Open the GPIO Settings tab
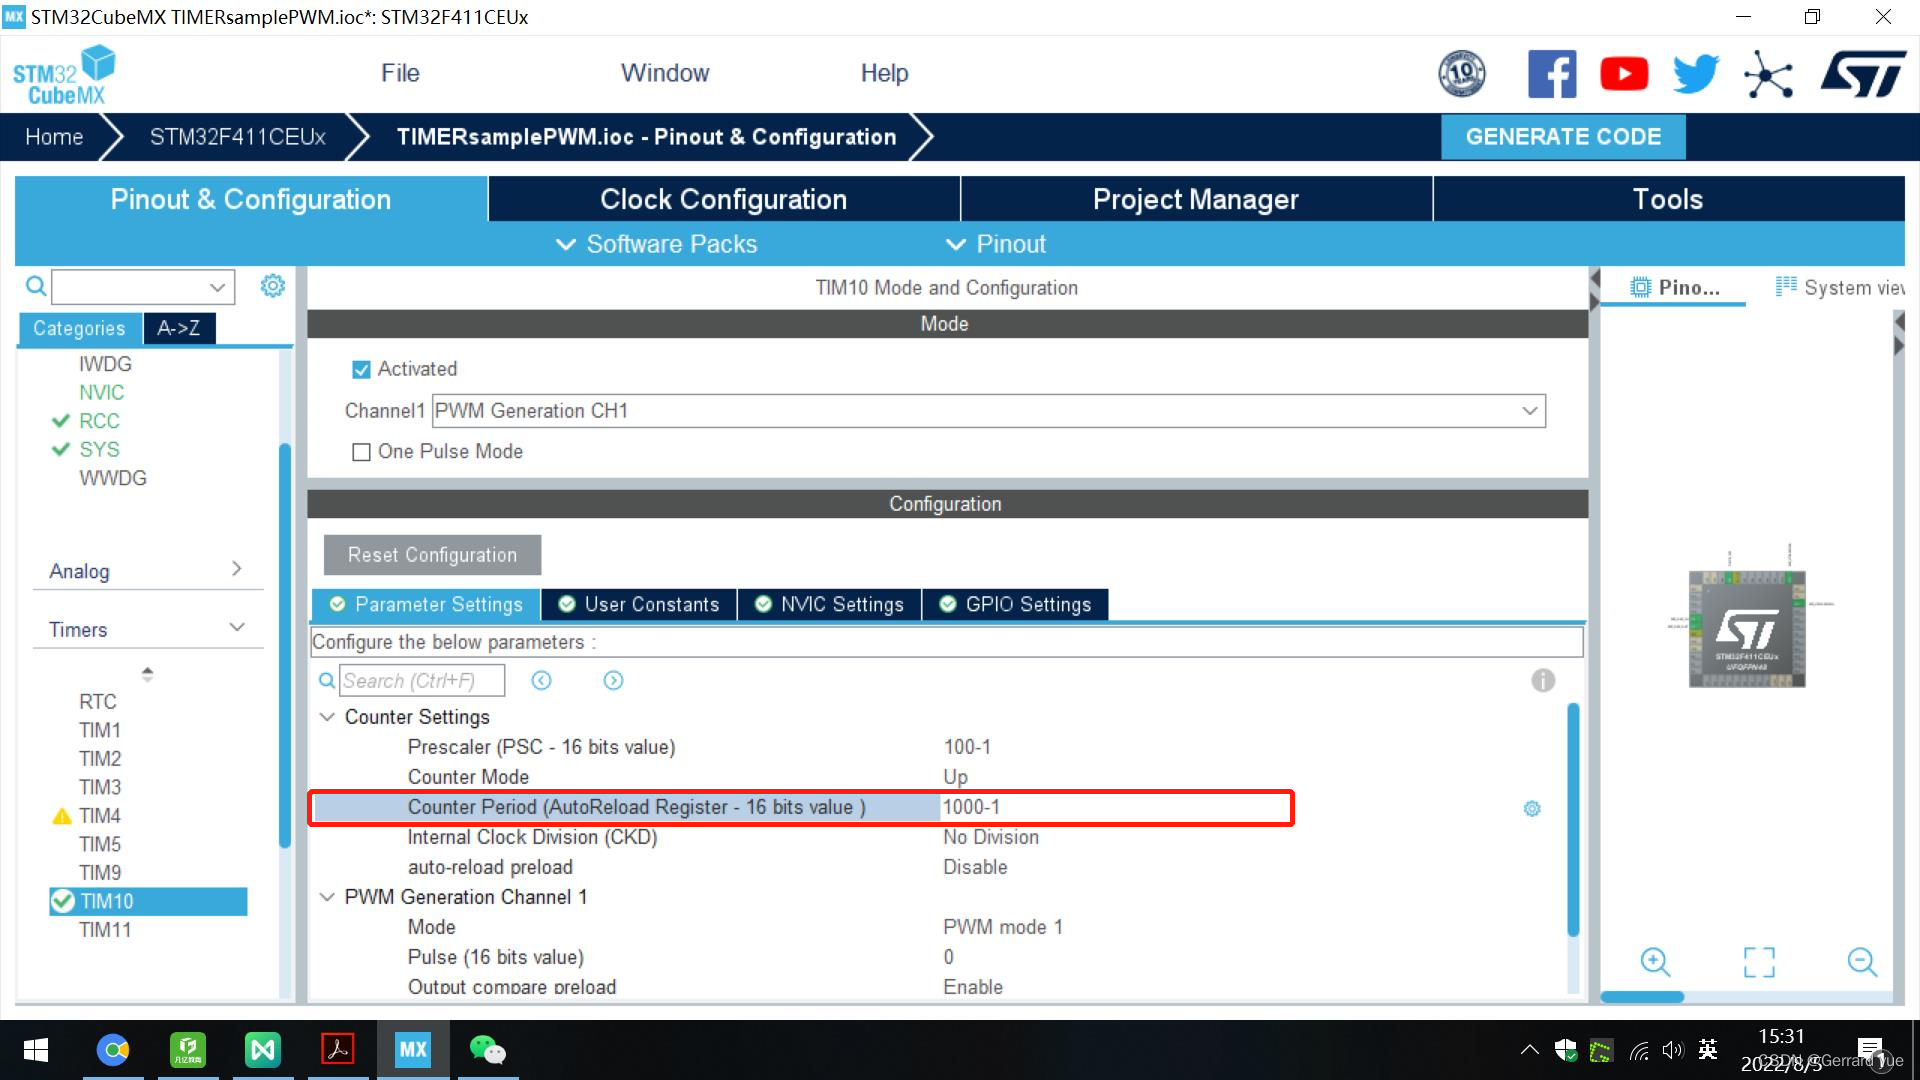This screenshot has width=1920, height=1080. coord(1015,604)
